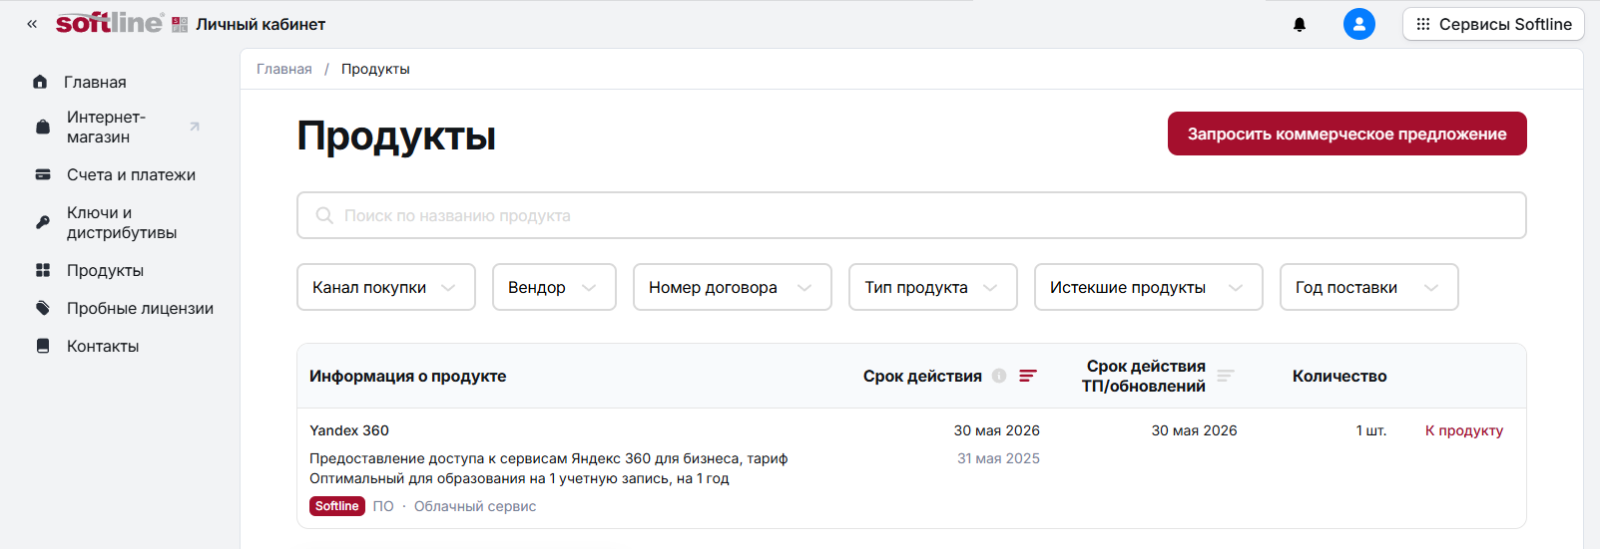Click the Softline logo
The width and height of the screenshot is (1600, 549).
click(x=109, y=23)
